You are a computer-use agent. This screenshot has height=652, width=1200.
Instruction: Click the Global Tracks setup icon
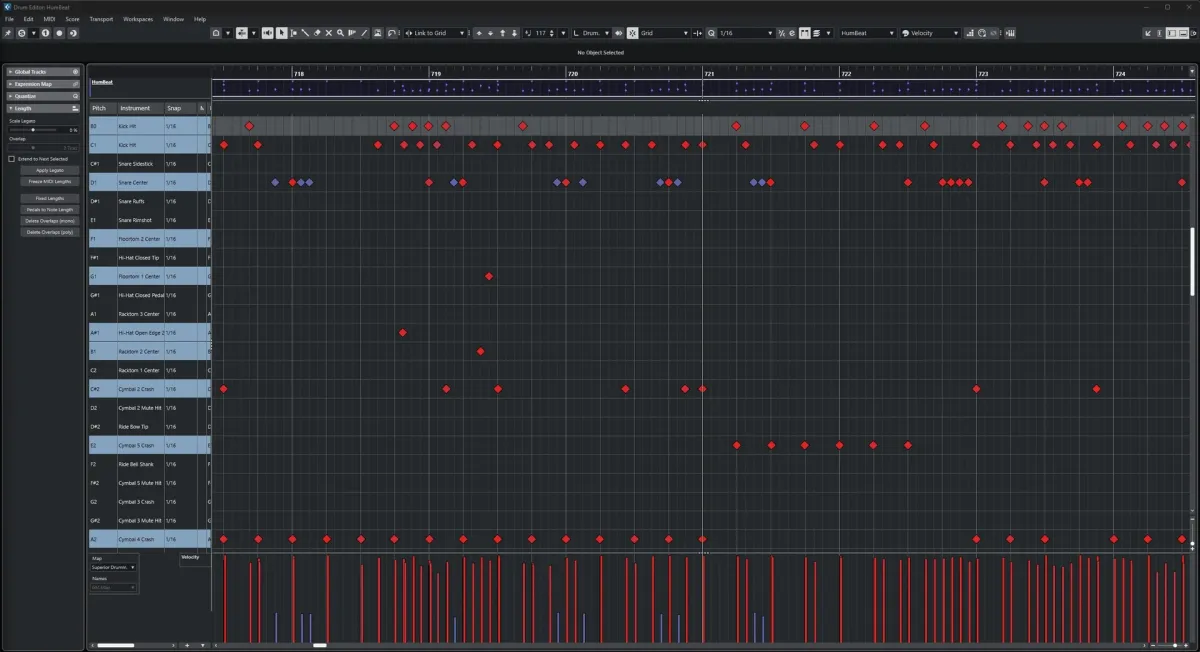click(75, 72)
